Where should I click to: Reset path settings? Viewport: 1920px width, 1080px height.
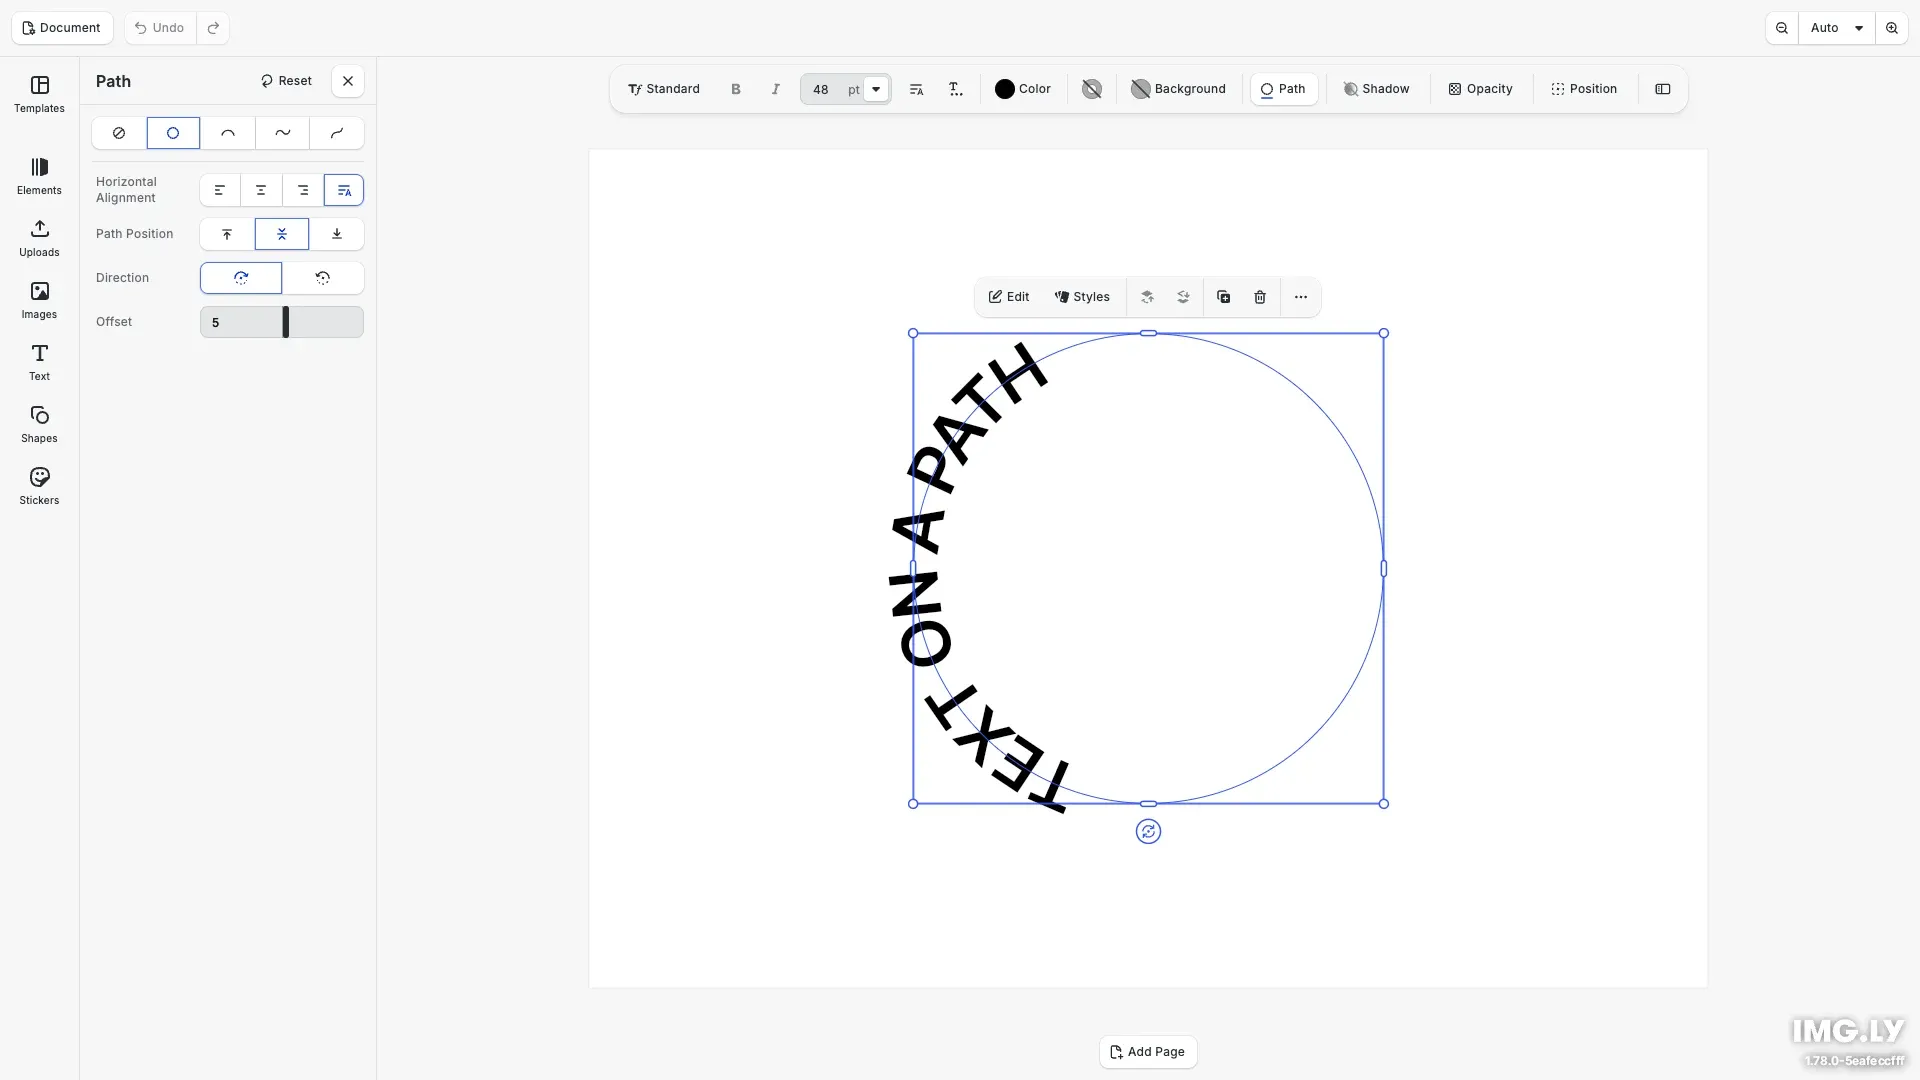point(286,81)
